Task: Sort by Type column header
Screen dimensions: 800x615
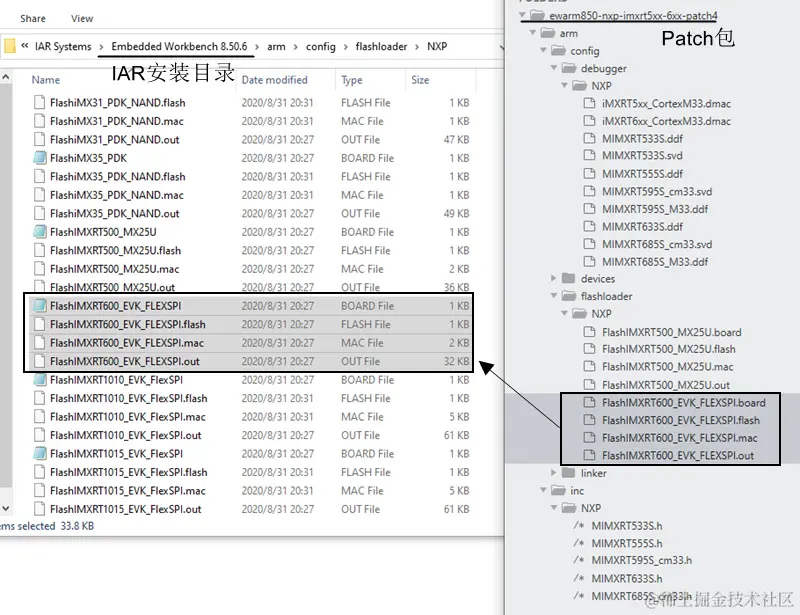Action: (x=352, y=80)
